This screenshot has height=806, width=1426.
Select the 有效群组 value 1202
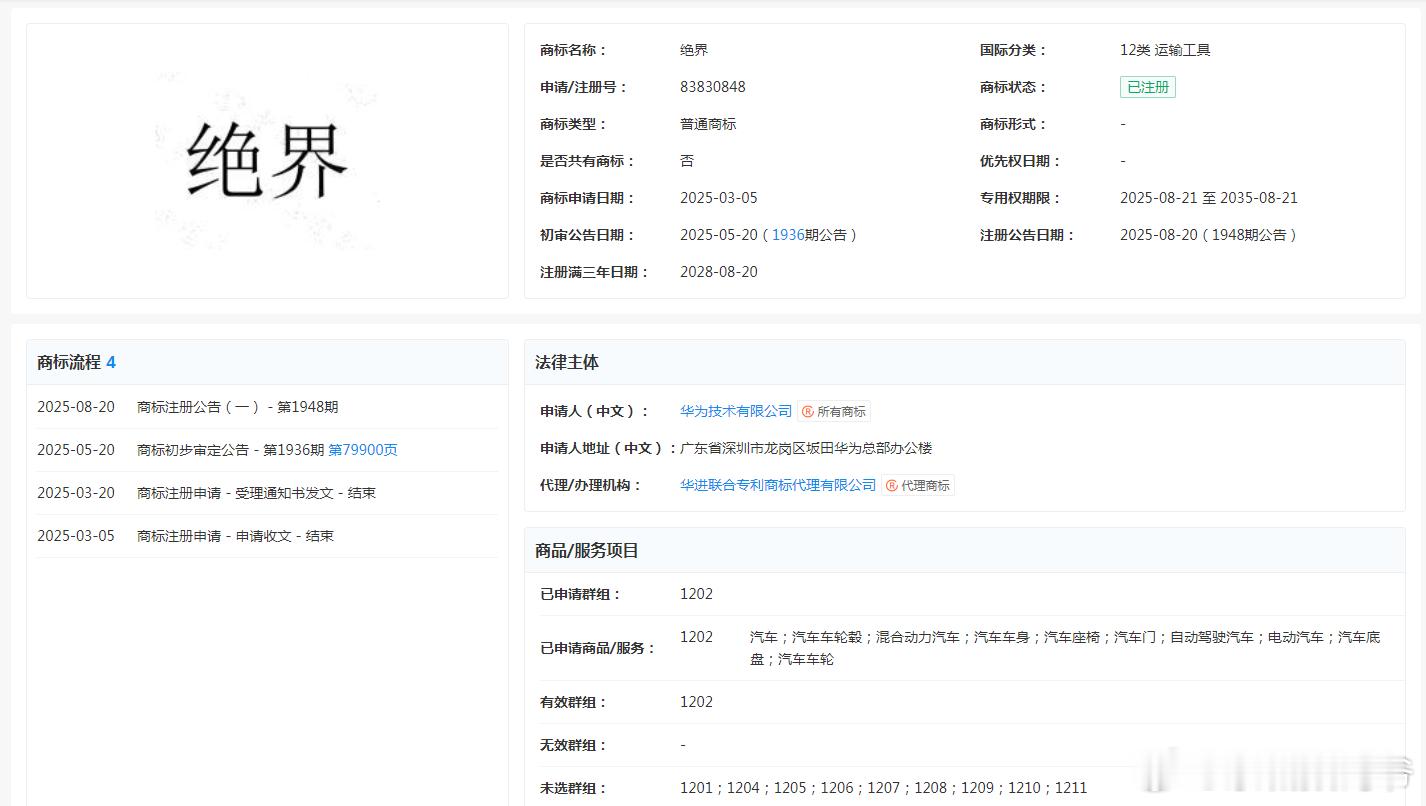(x=696, y=702)
